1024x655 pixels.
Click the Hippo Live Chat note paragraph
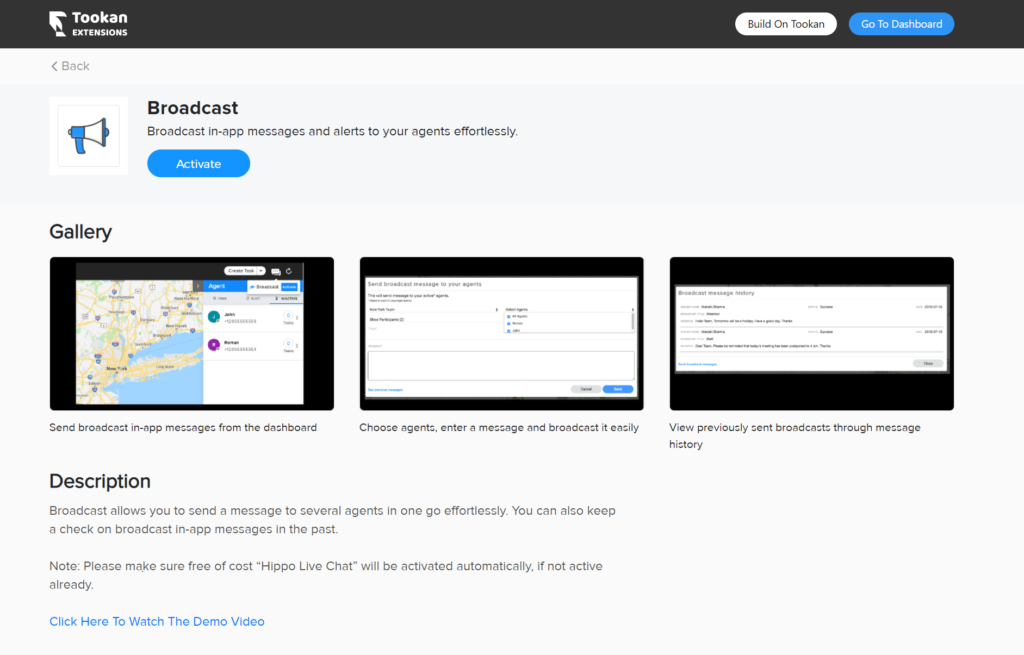click(x=326, y=575)
